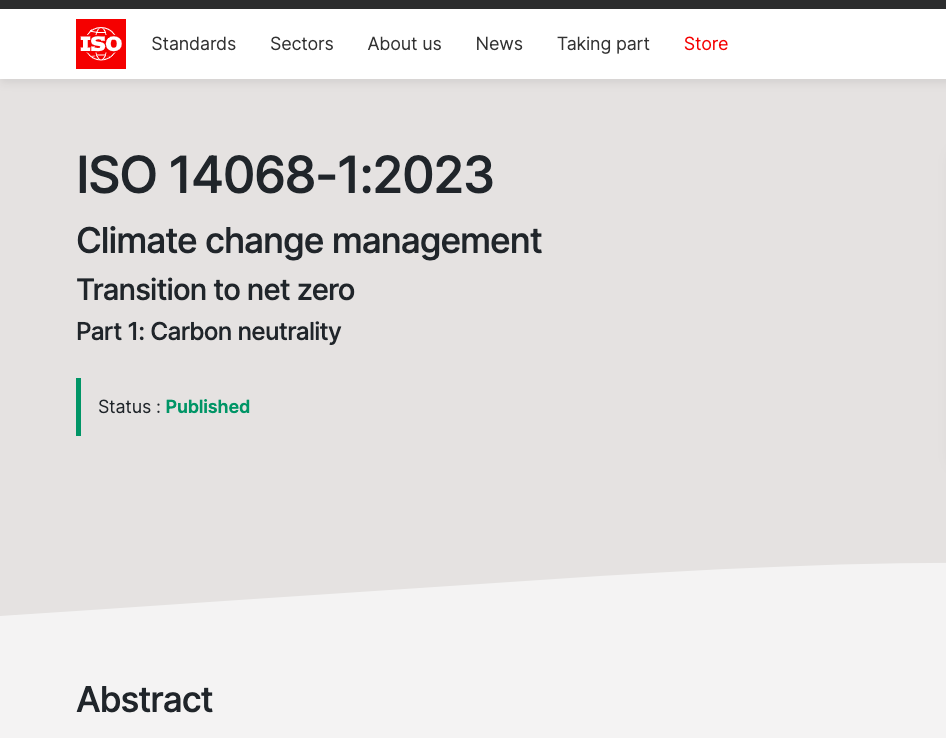Screen dimensions: 946x738
Task: Click the green vertical bar beside Status
Action: coord(78,407)
